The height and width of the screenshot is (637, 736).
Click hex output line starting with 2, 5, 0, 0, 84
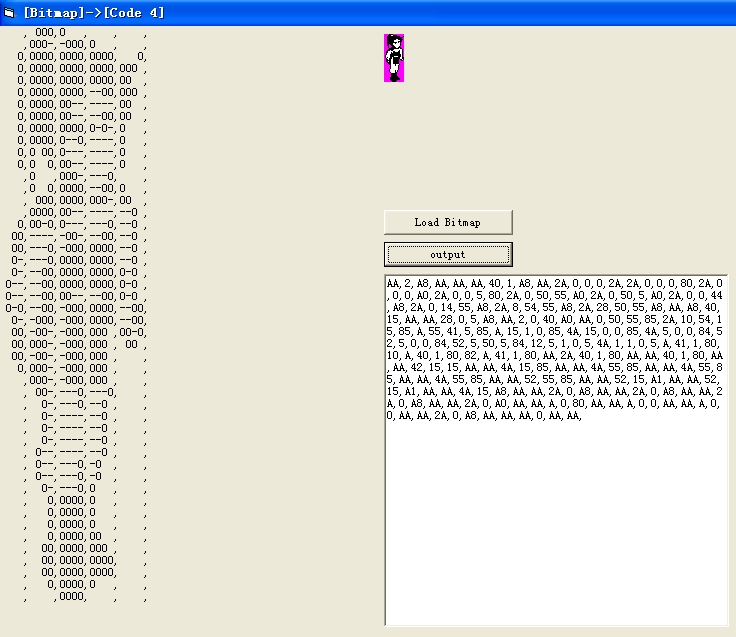tap(554, 343)
